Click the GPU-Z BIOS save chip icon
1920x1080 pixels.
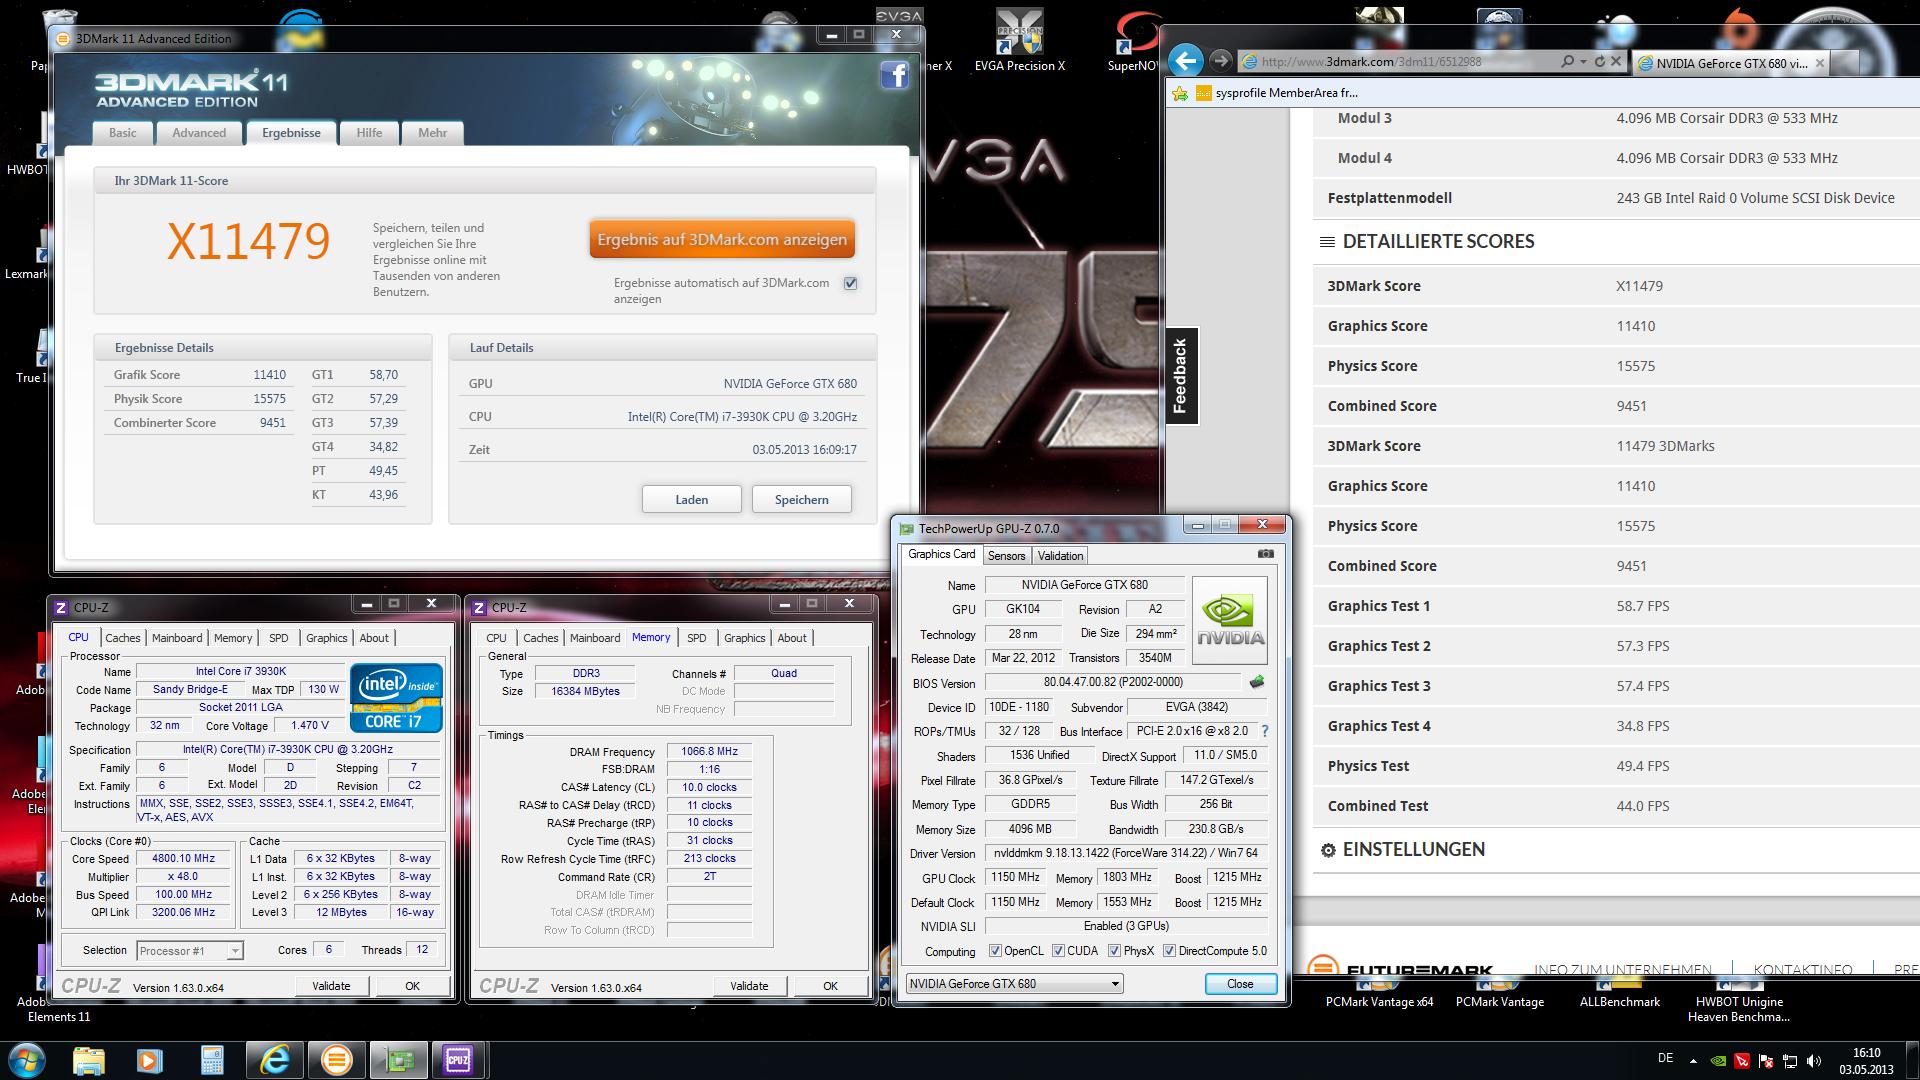(x=1257, y=682)
